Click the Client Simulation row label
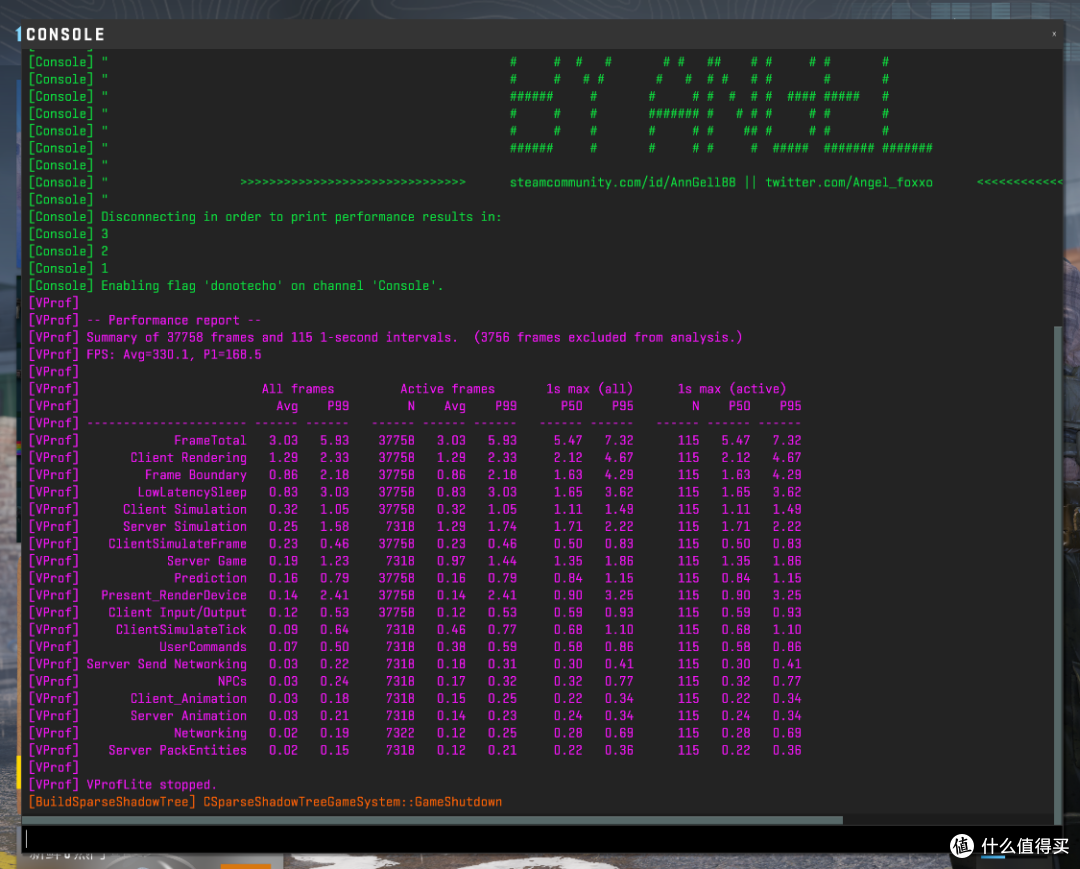1080x869 pixels. point(185,510)
